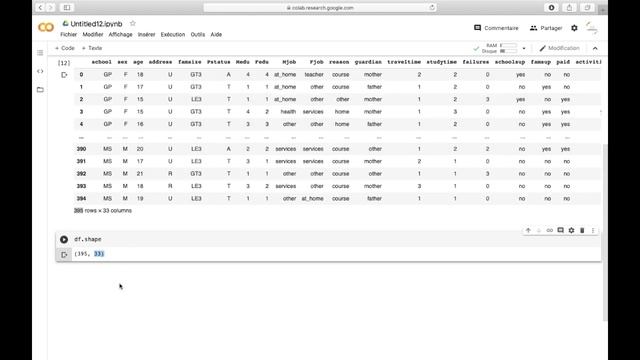The image size is (640, 360).
Task: Open the table of contents sidebar icon
Action: [x=40, y=53]
